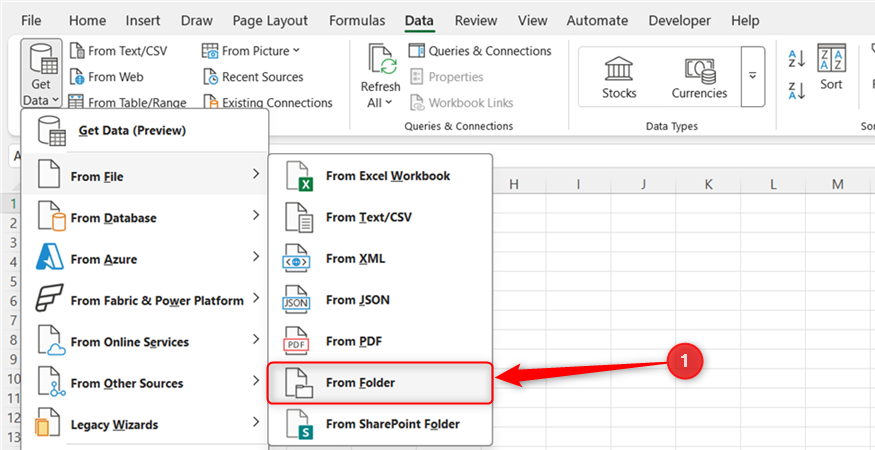Image resolution: width=875 pixels, height=450 pixels.
Task: Expand the Legacy Wizards submenu
Action: pyautogui.click(x=145, y=424)
